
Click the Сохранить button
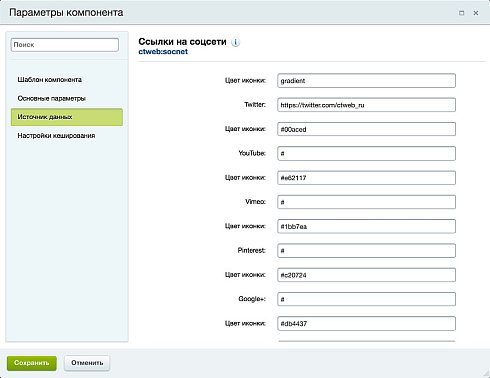coord(32,363)
